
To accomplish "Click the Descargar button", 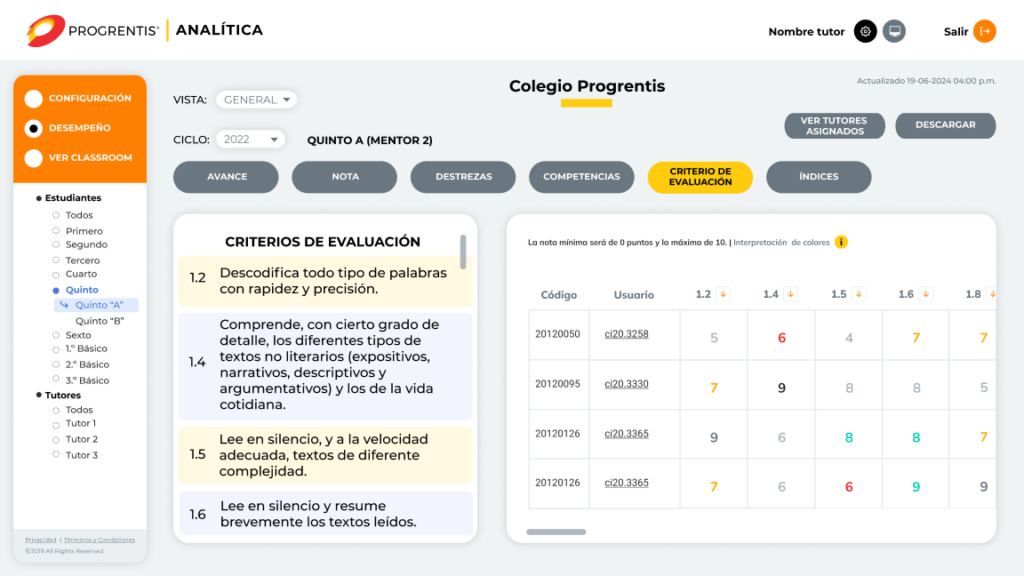I will tap(945, 125).
